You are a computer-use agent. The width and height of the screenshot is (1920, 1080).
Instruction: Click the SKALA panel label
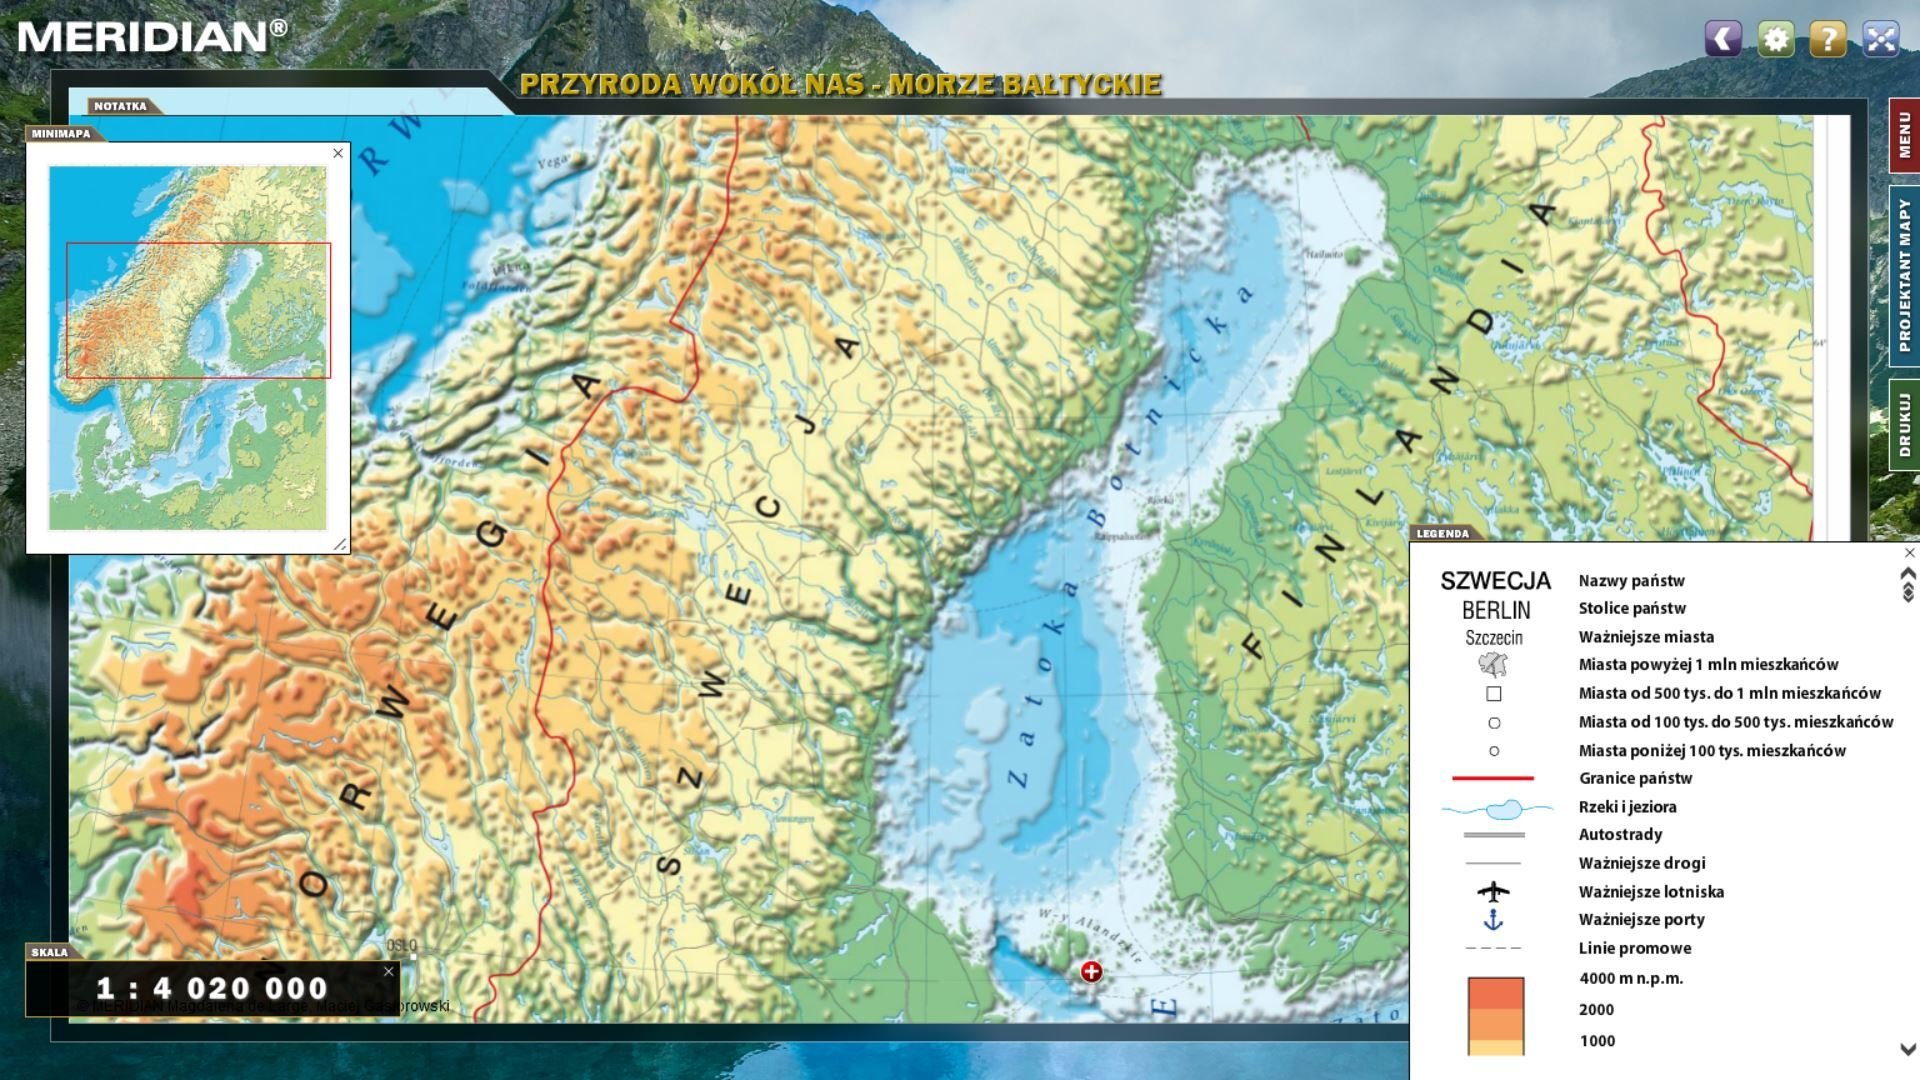pyautogui.click(x=49, y=952)
